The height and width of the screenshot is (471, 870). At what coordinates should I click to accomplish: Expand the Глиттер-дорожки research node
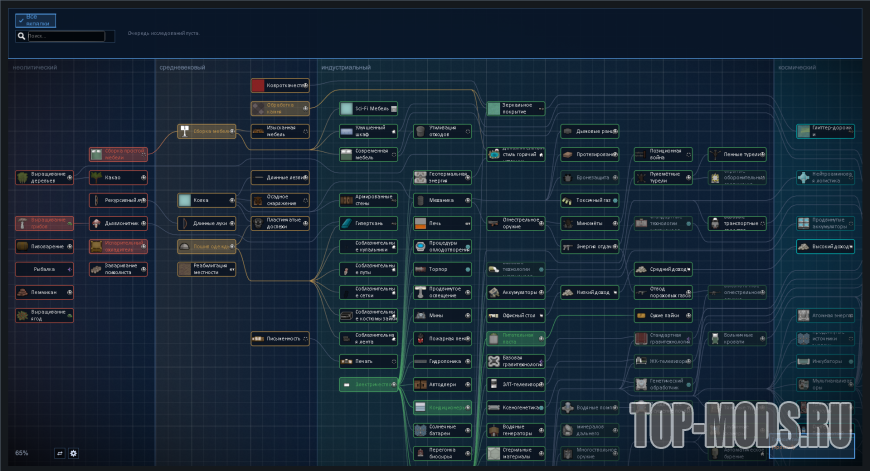pyautogui.click(x=825, y=131)
